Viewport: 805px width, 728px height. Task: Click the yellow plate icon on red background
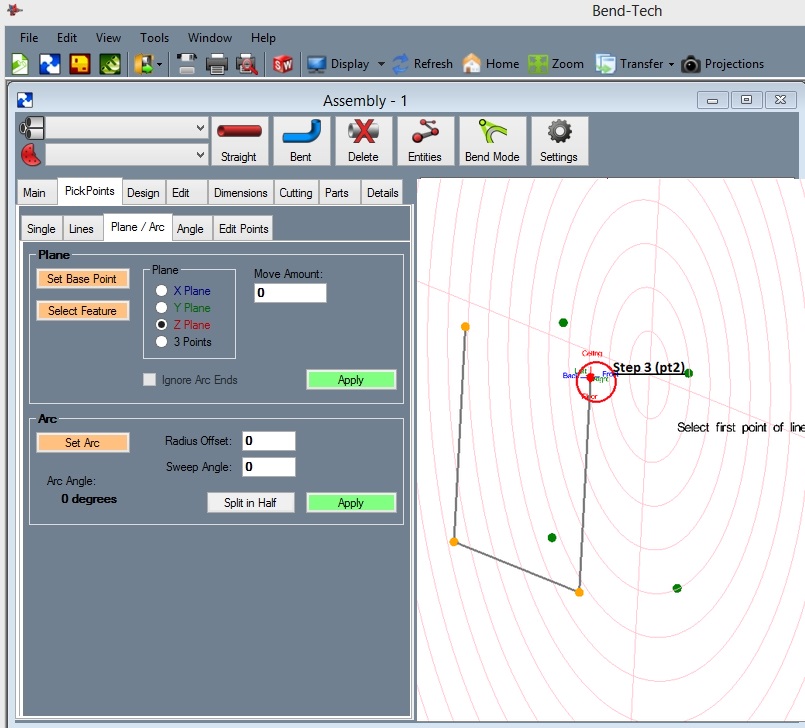[80, 64]
